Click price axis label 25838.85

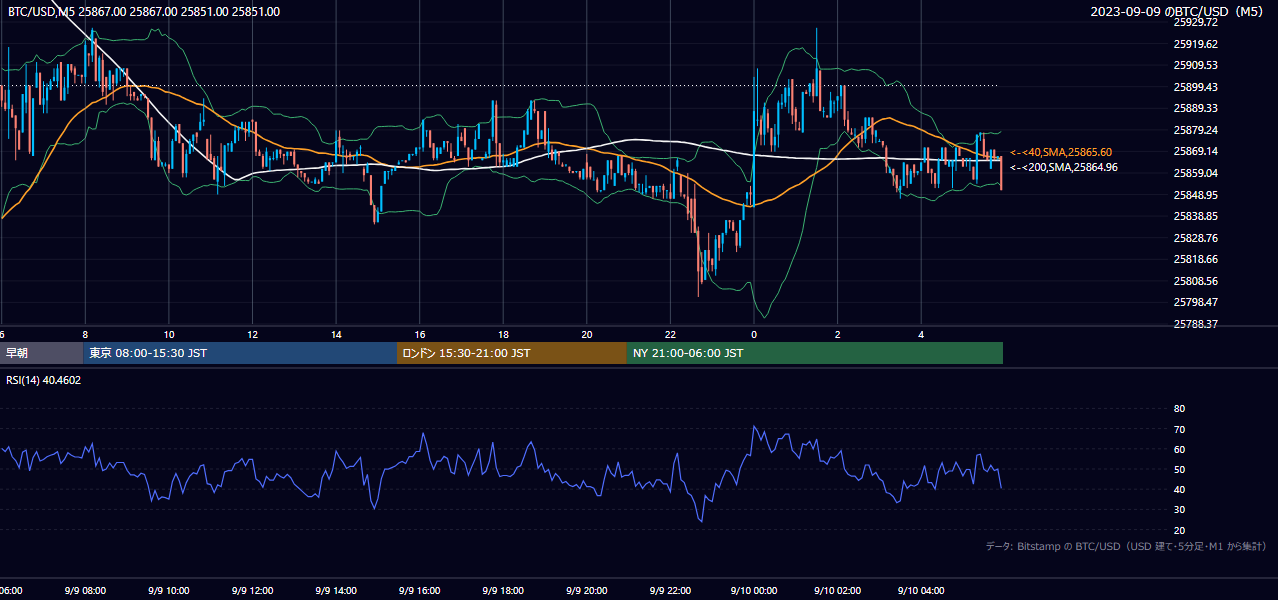click(1195, 216)
